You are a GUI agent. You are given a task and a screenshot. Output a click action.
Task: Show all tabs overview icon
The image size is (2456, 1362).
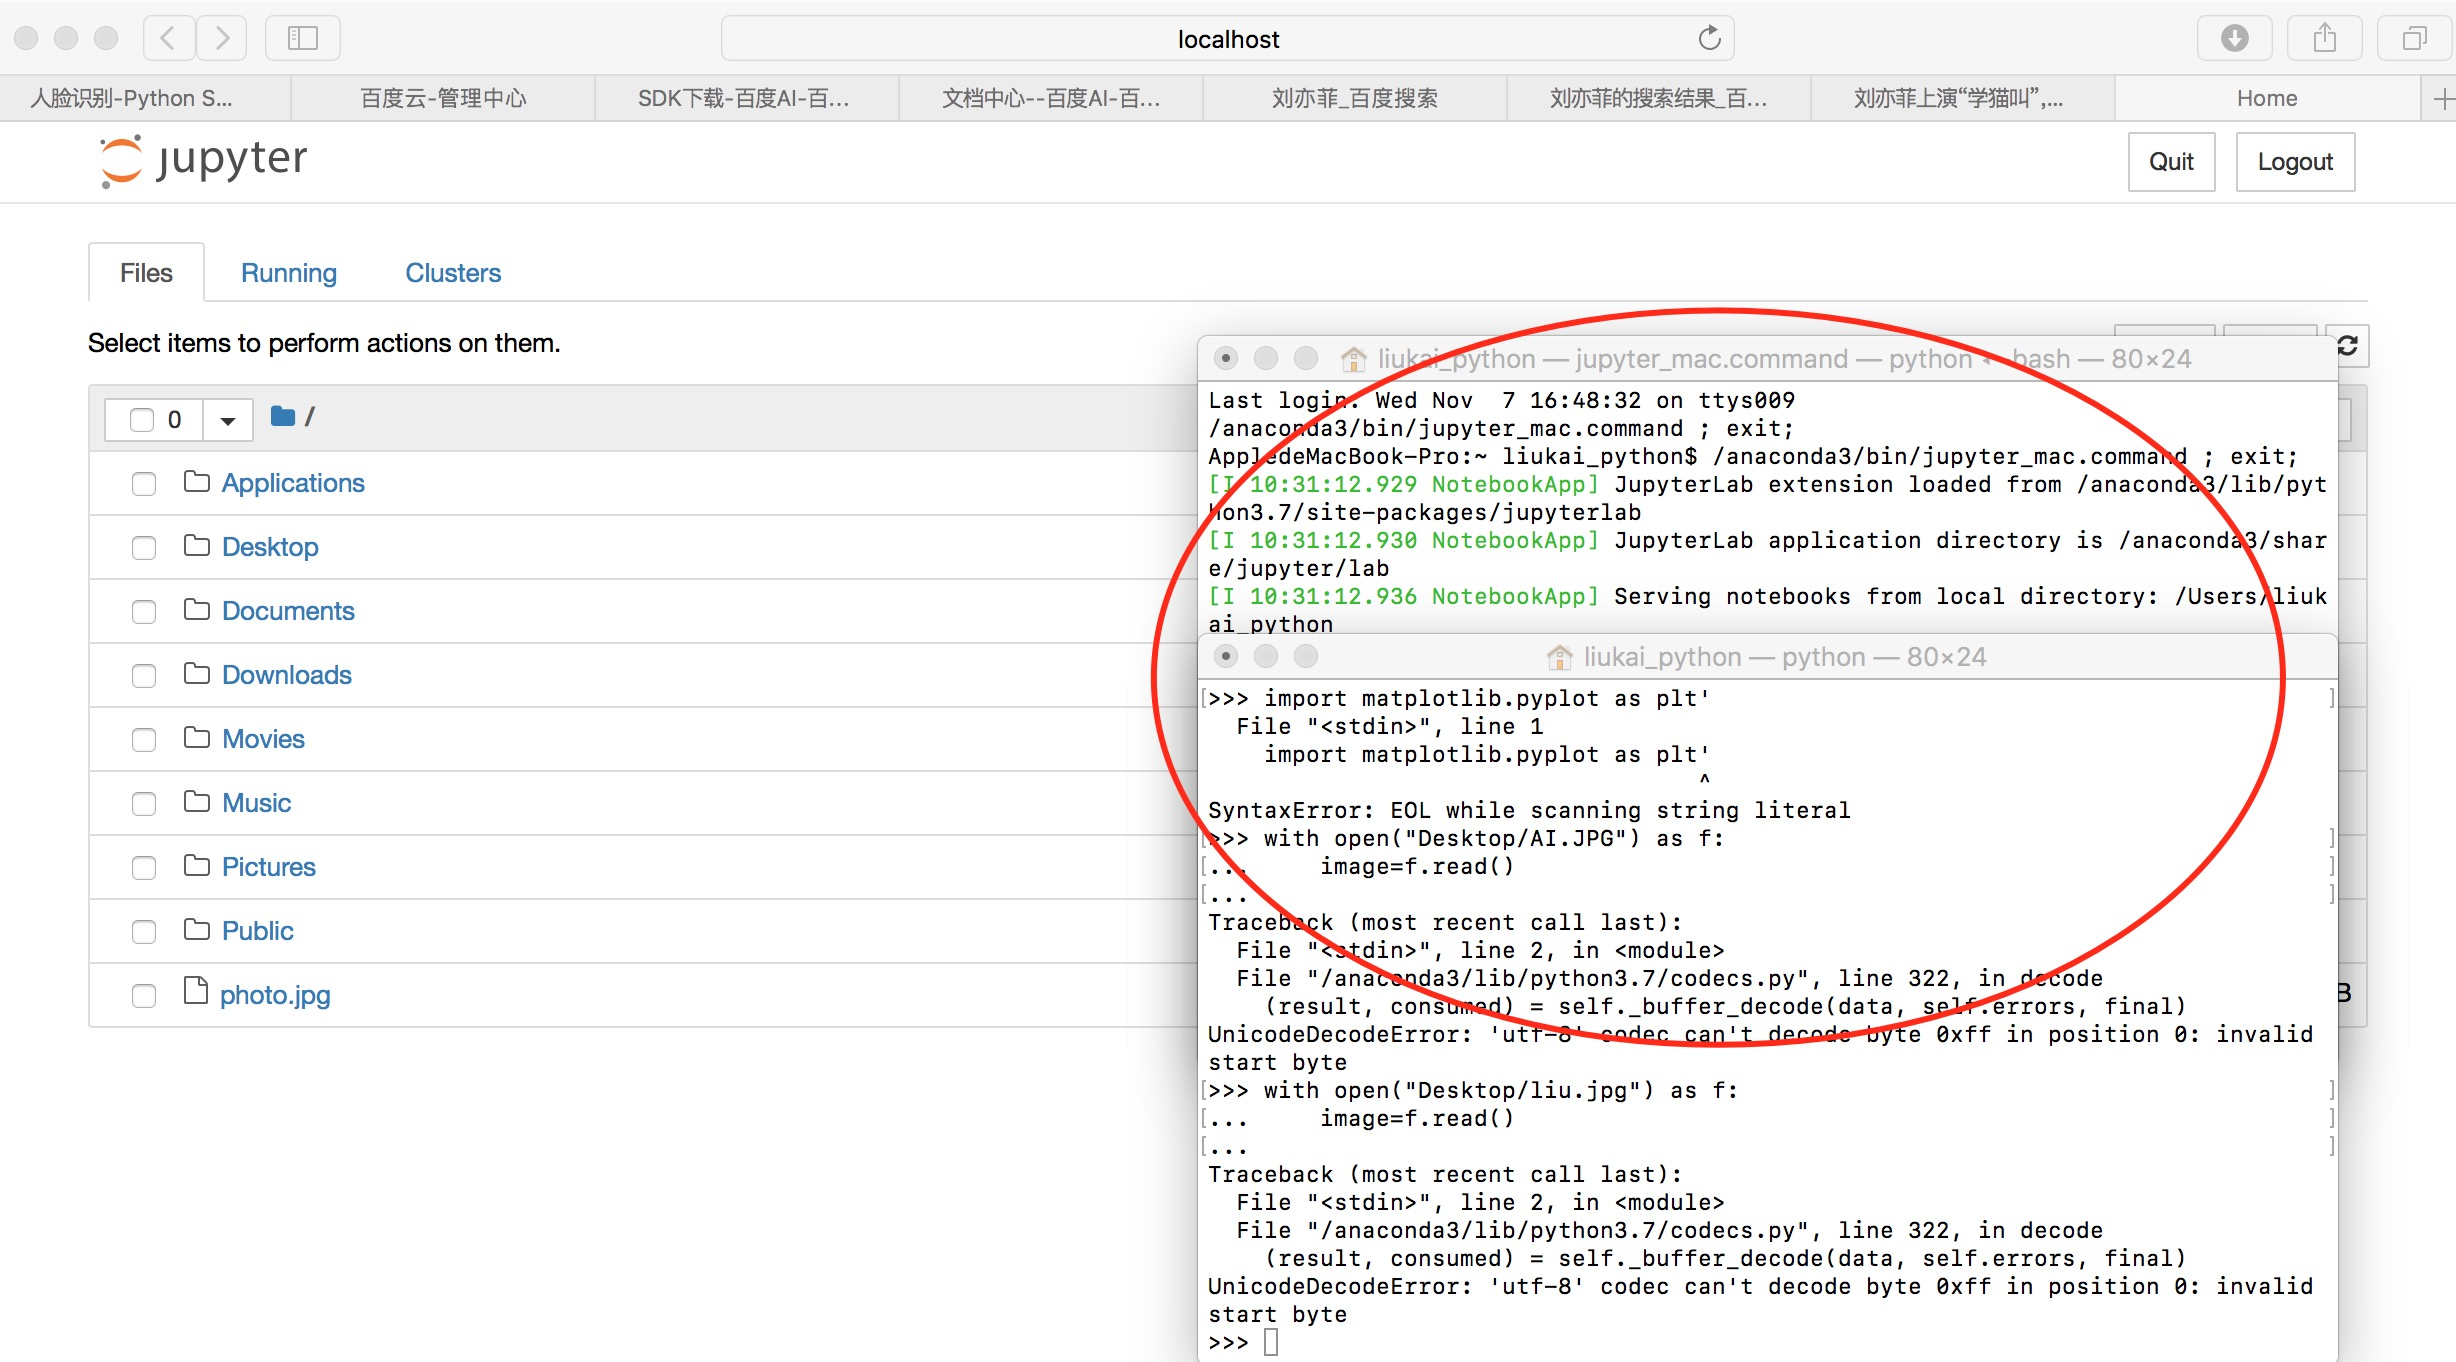[x=2415, y=38]
